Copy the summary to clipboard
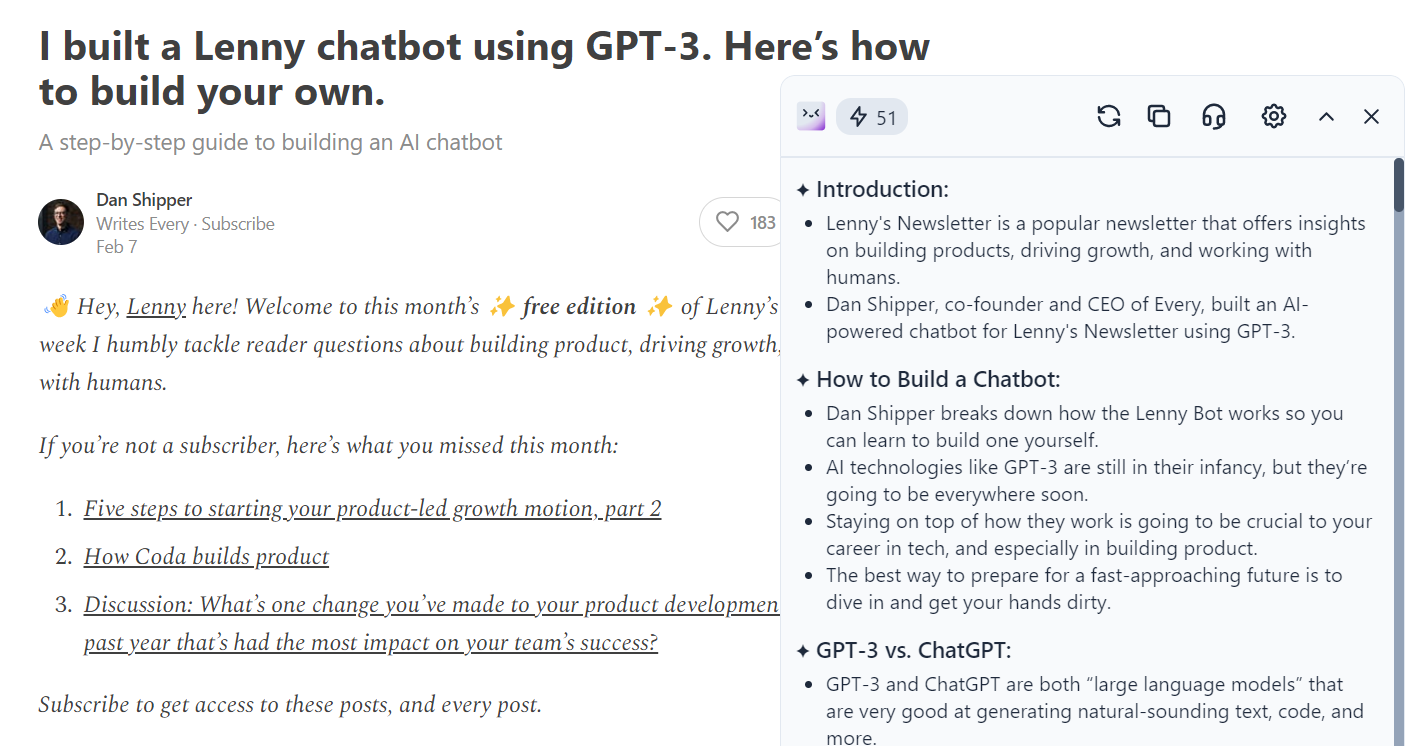This screenshot has width=1423, height=746. point(1159,116)
